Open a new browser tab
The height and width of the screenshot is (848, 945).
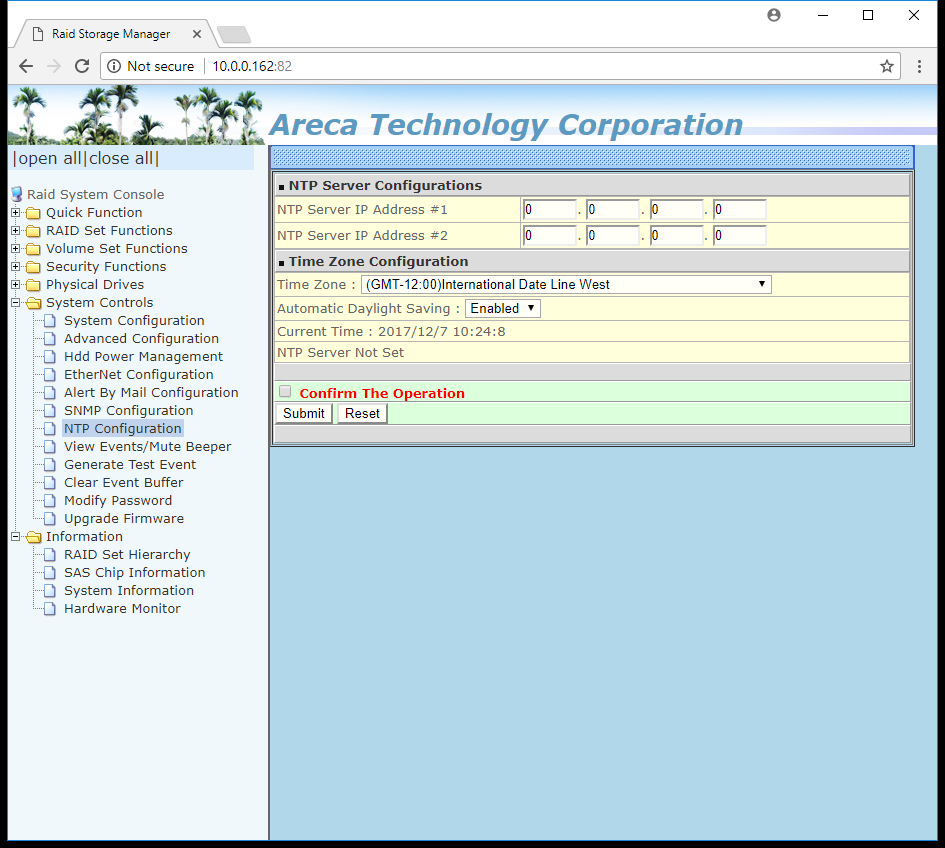coord(234,34)
